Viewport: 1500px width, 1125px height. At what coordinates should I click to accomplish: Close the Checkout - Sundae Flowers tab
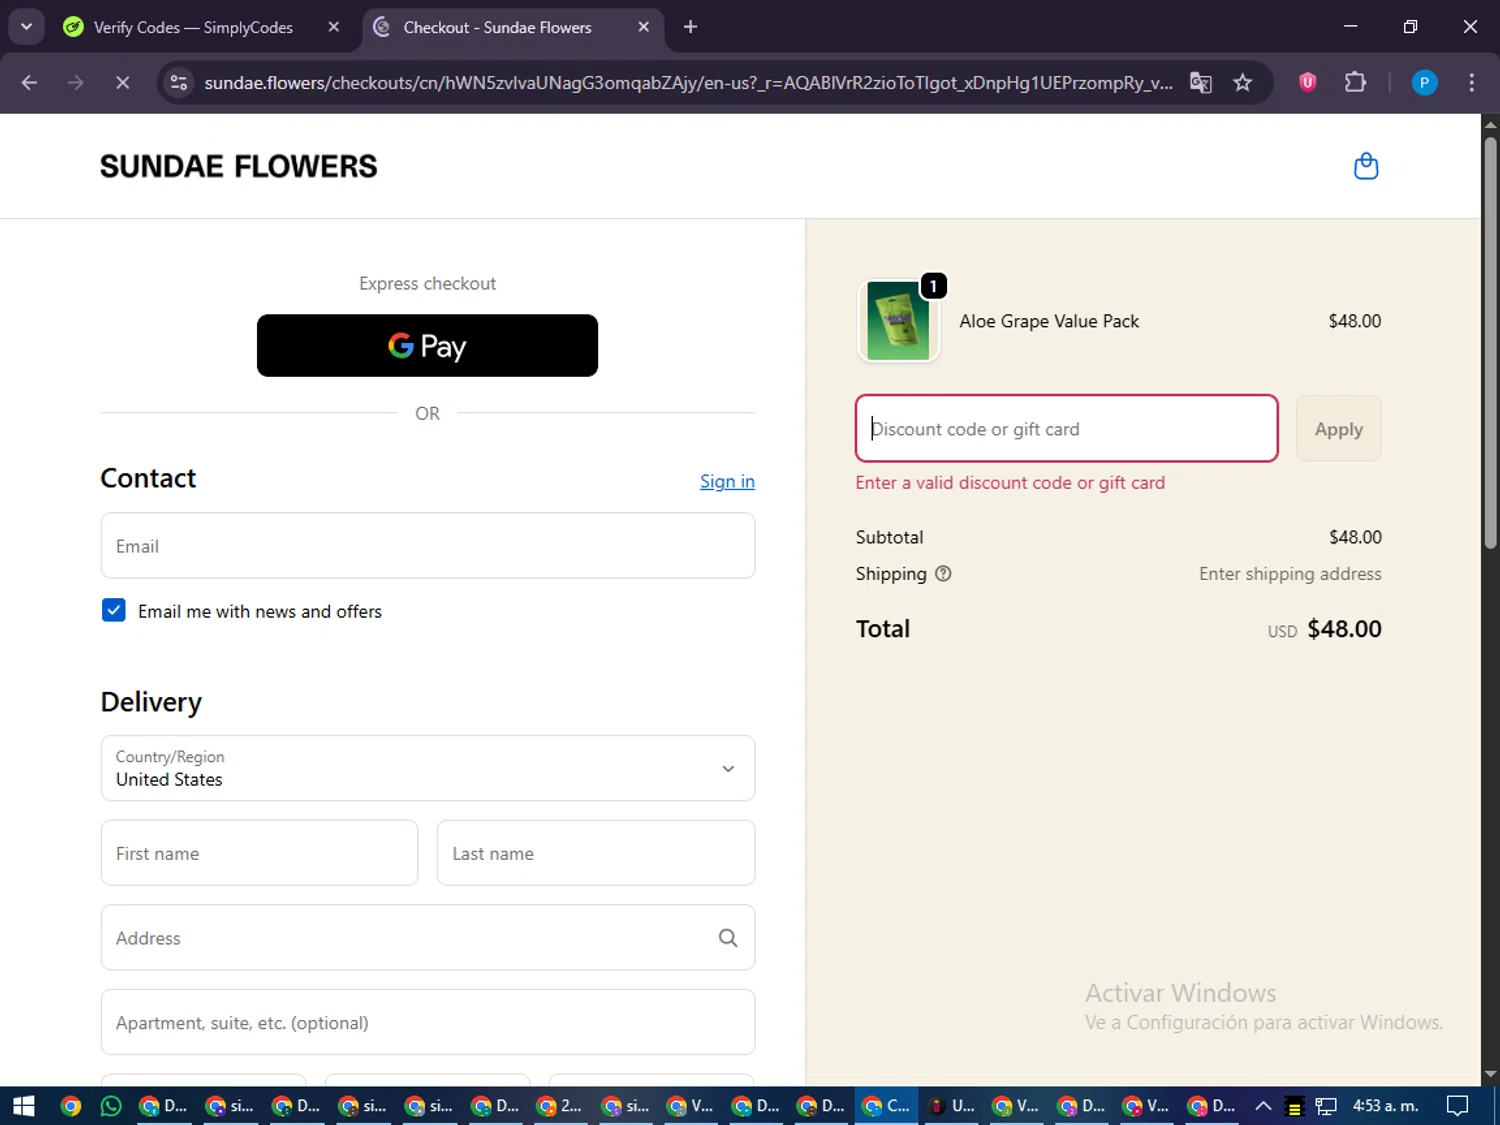coord(643,27)
